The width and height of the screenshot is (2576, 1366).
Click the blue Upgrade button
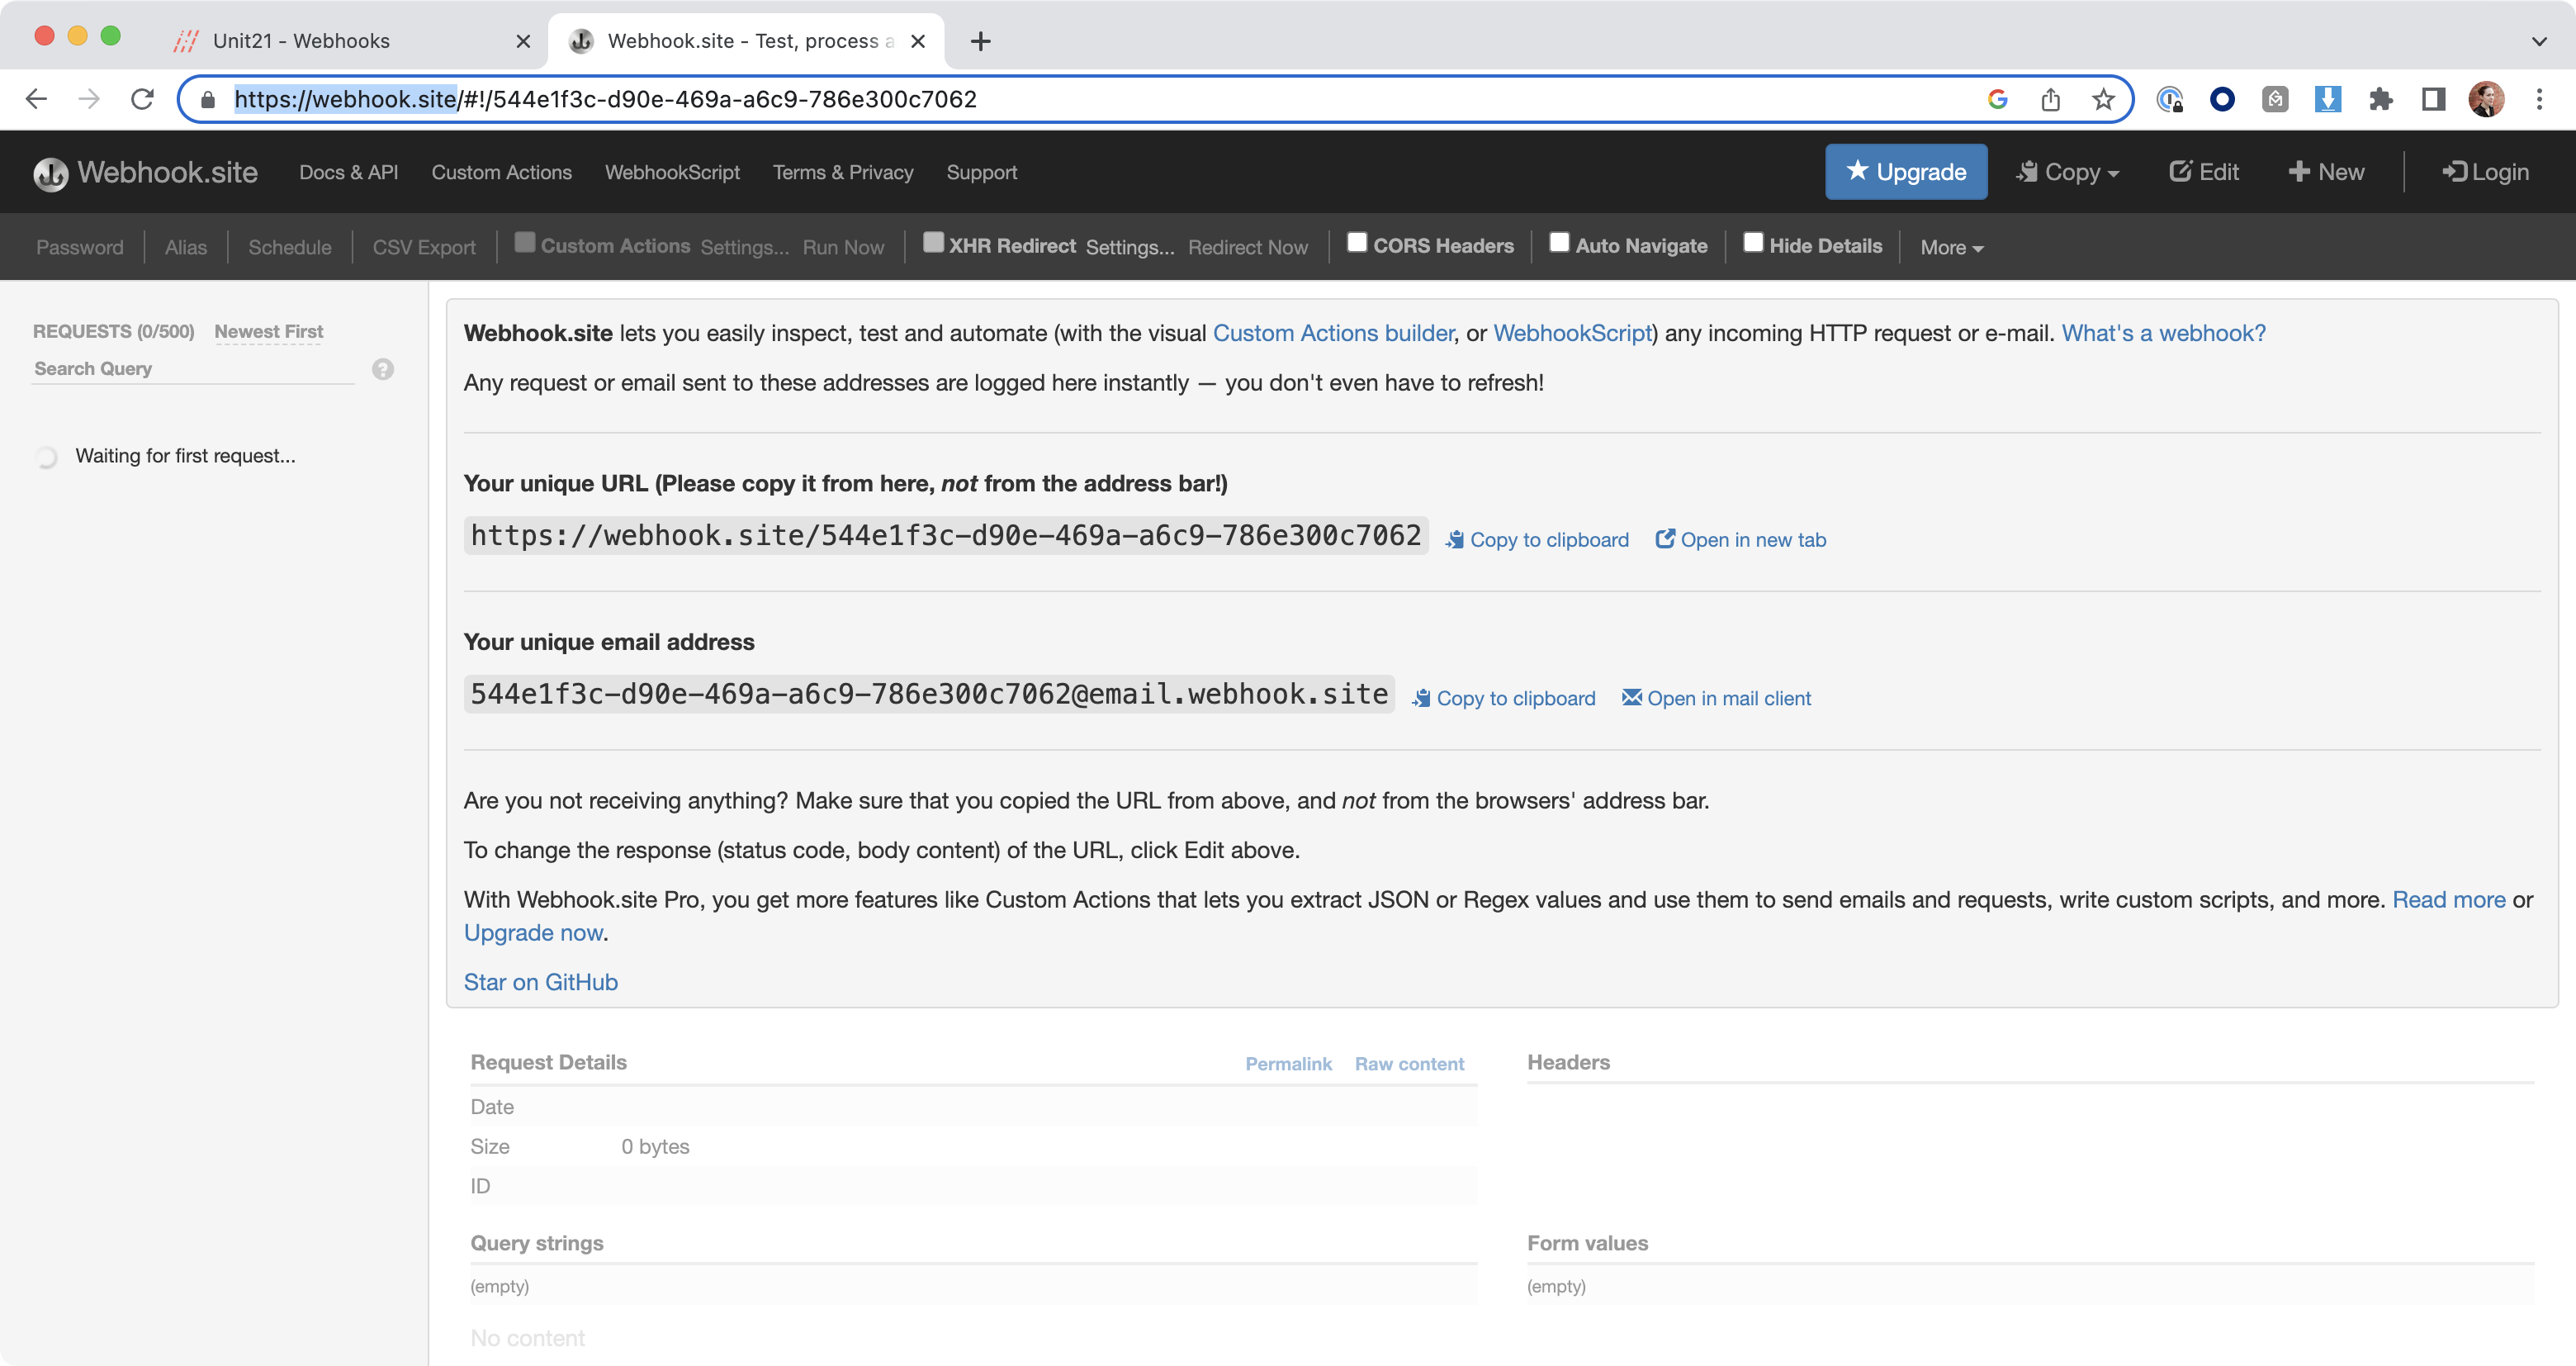(x=1905, y=172)
